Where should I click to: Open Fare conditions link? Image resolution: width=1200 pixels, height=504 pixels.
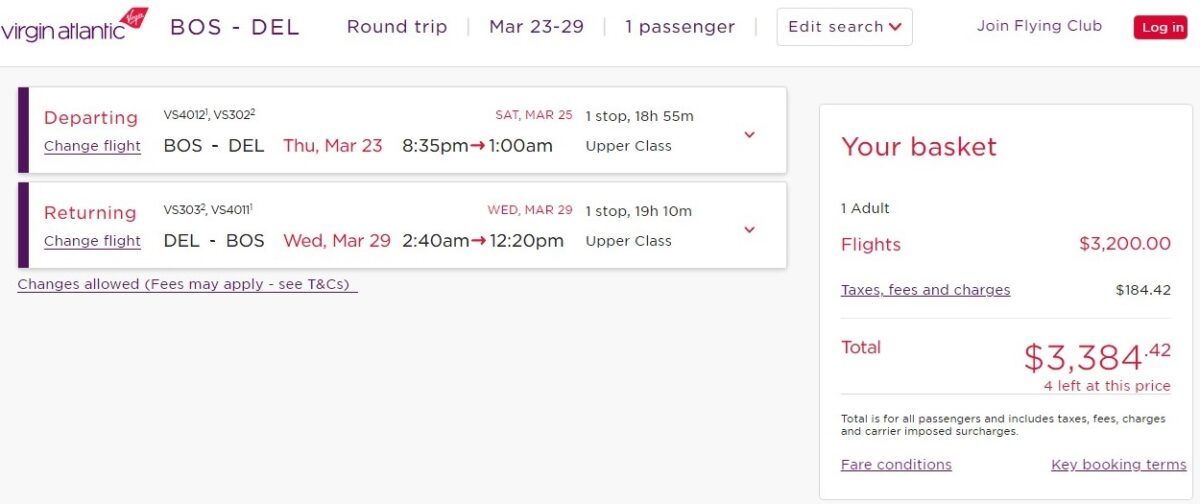[x=896, y=464]
